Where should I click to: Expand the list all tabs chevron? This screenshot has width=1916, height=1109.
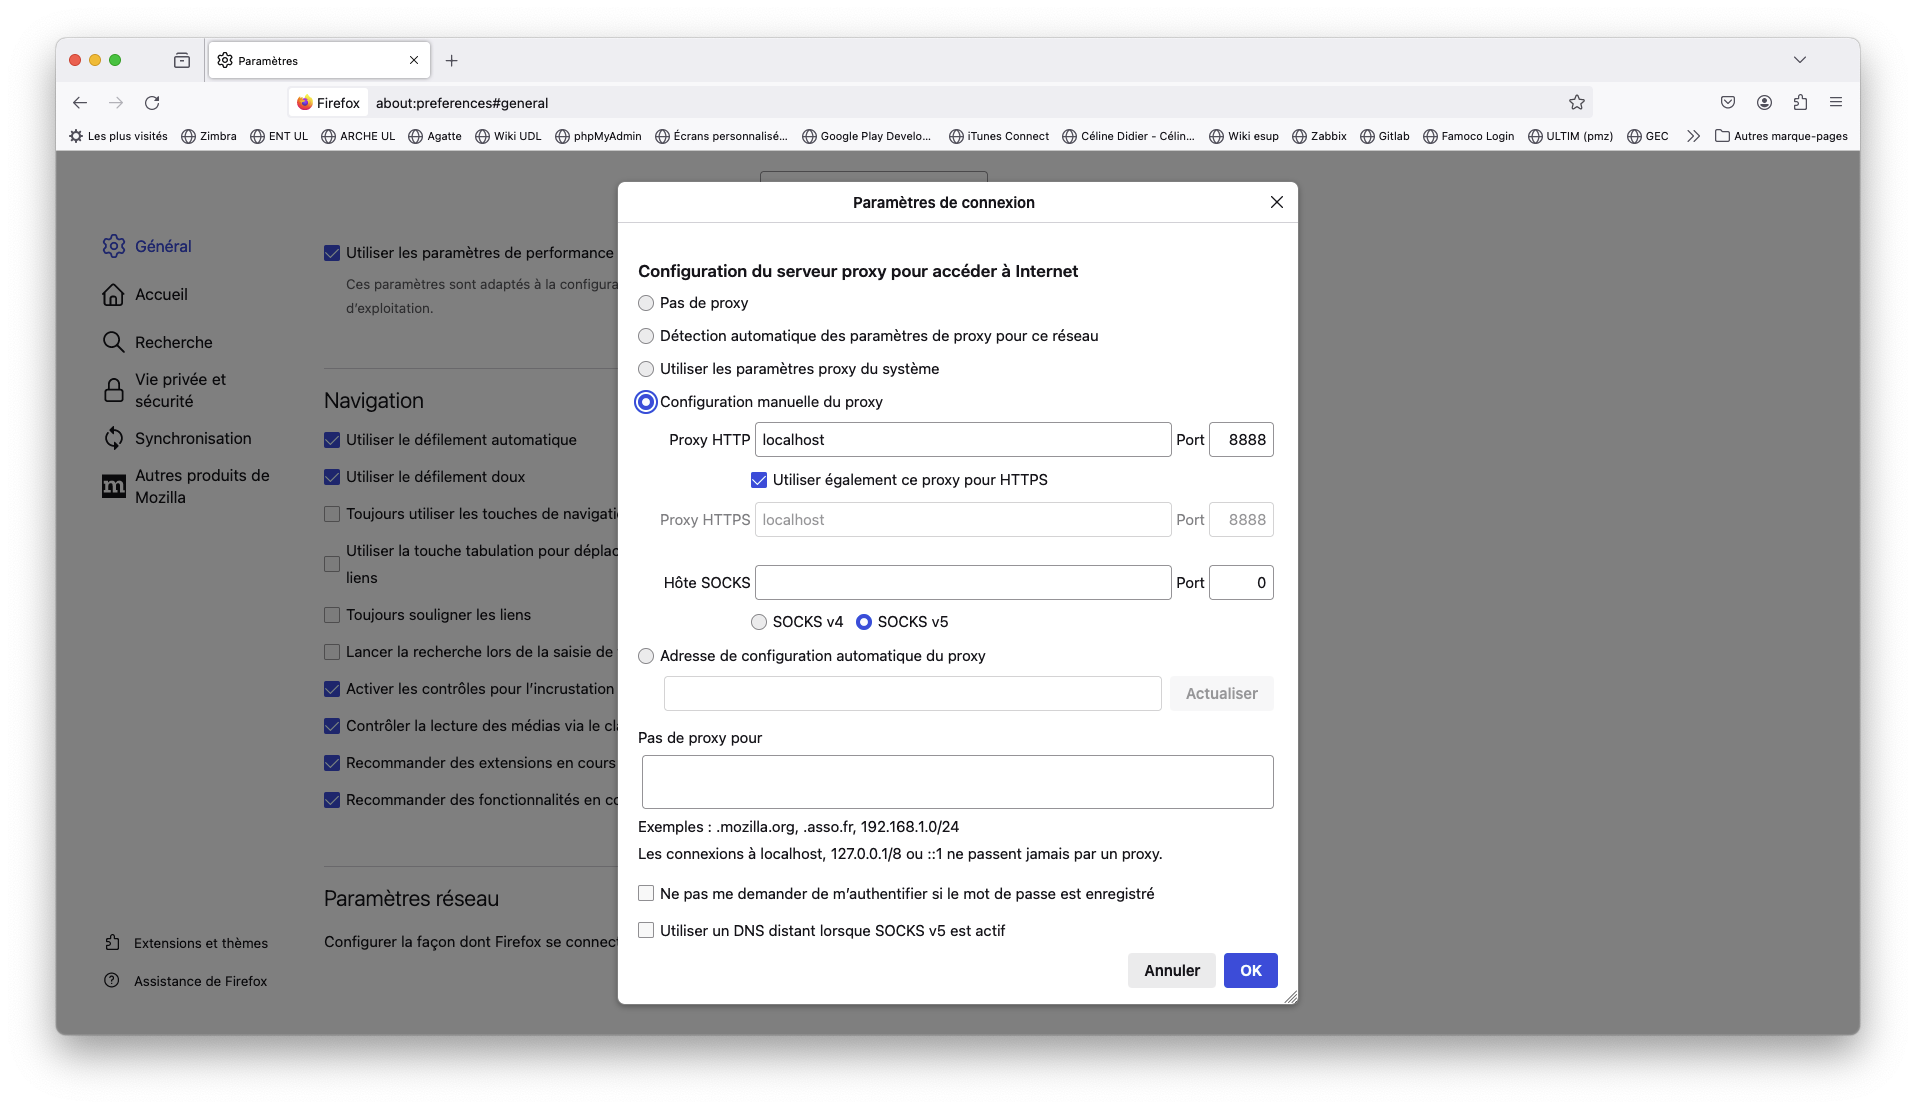pos(1800,60)
